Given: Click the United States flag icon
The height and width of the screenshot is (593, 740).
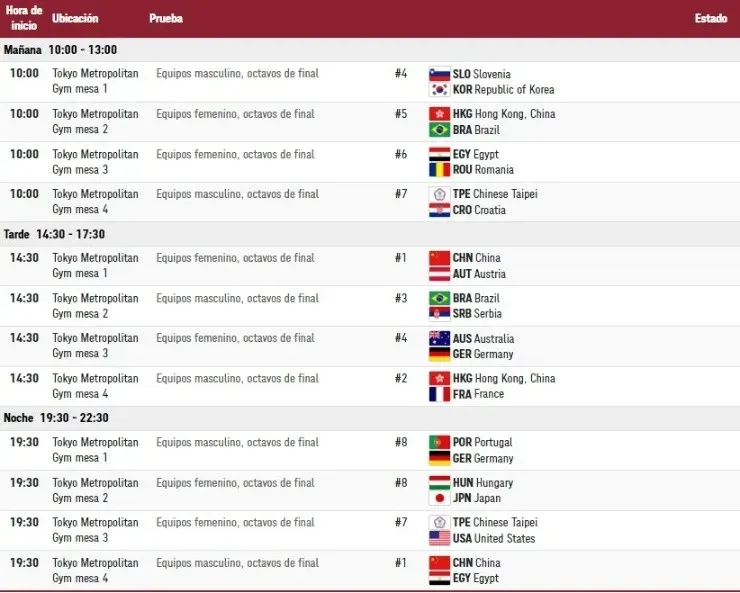Looking at the screenshot, I should tap(439, 538).
